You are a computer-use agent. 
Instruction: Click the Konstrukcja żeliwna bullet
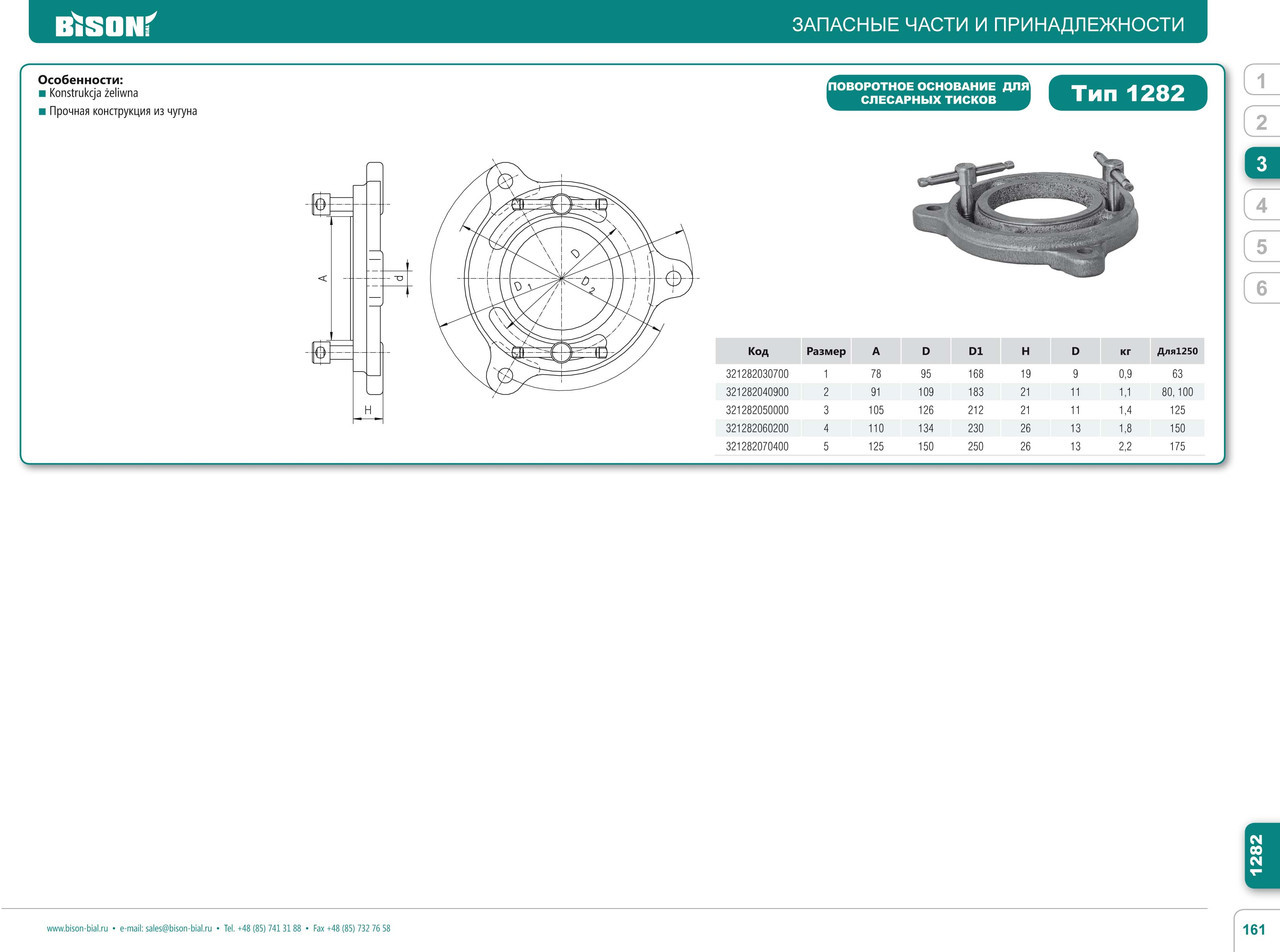tap(94, 92)
